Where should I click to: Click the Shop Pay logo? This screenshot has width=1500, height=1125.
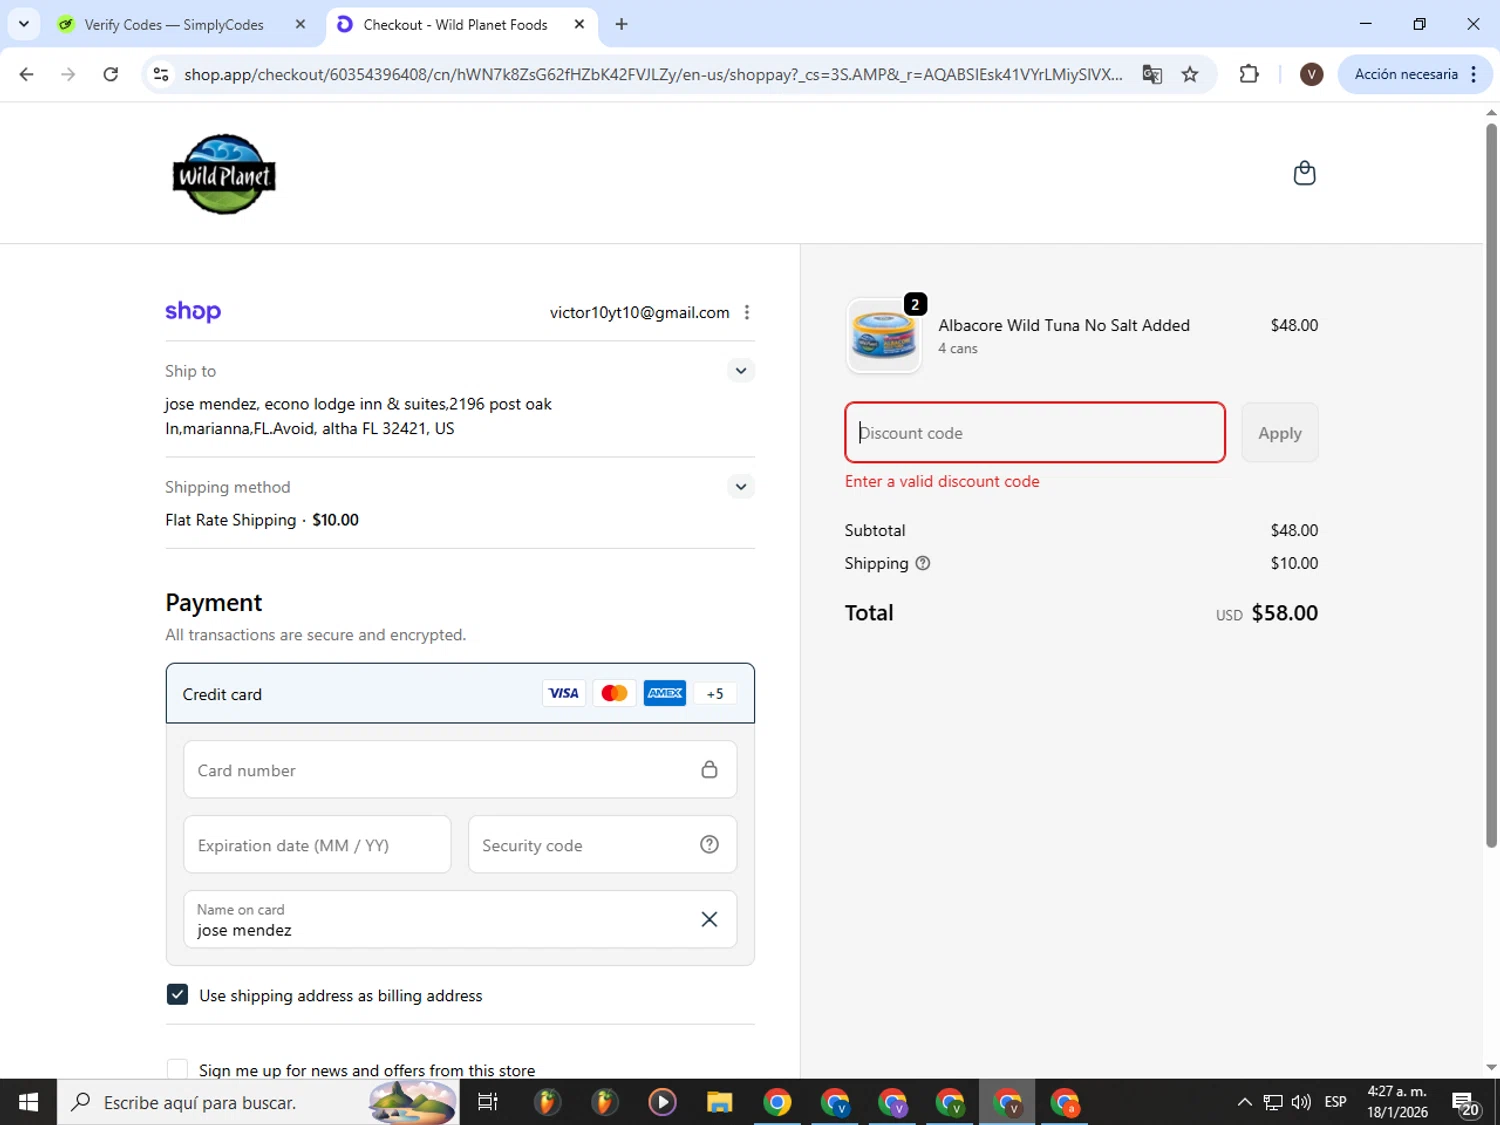(x=193, y=311)
